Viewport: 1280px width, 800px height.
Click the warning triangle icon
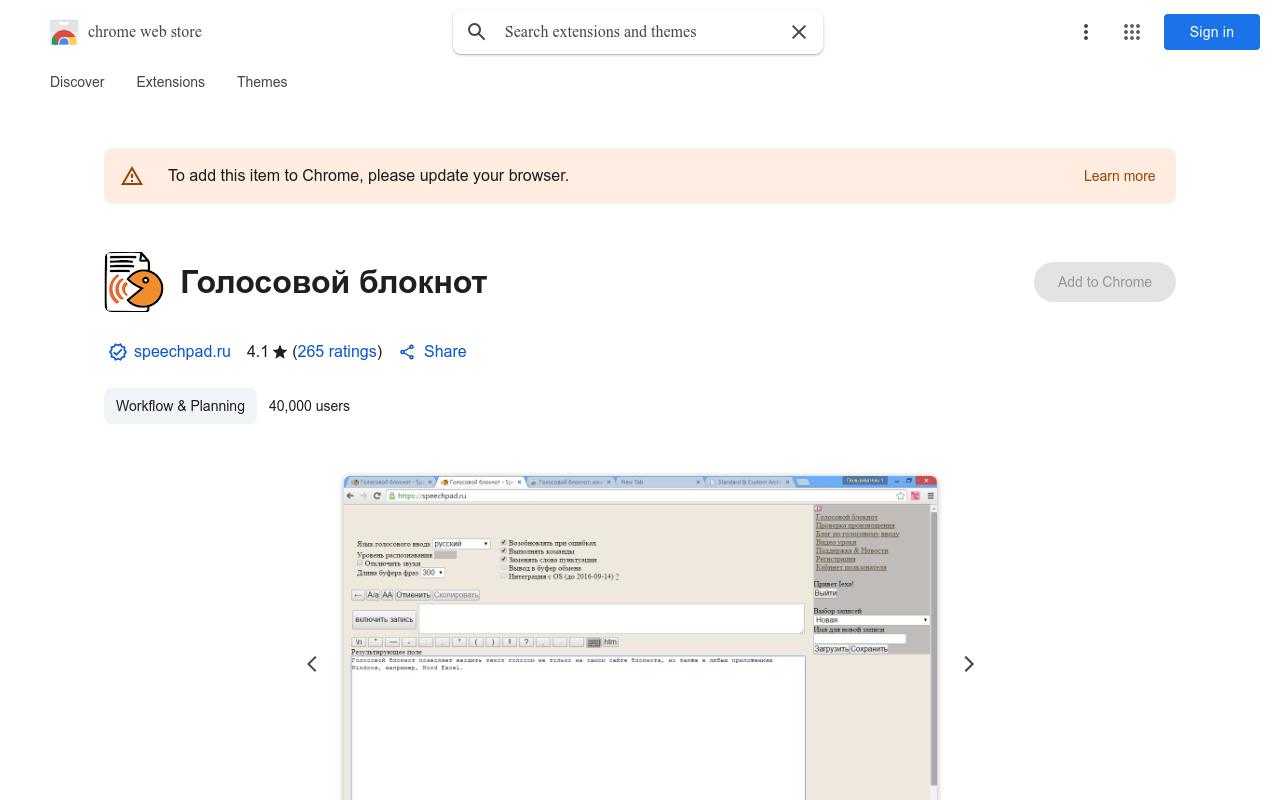pyautogui.click(x=132, y=176)
